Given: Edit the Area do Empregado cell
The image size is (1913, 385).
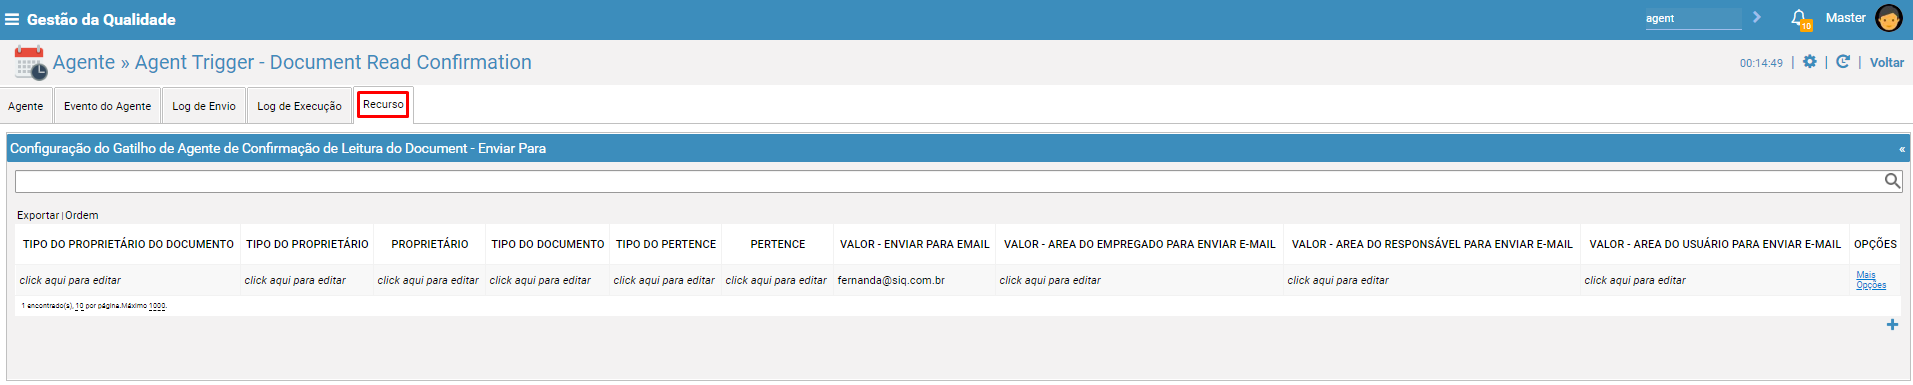Looking at the screenshot, I should point(1050,280).
